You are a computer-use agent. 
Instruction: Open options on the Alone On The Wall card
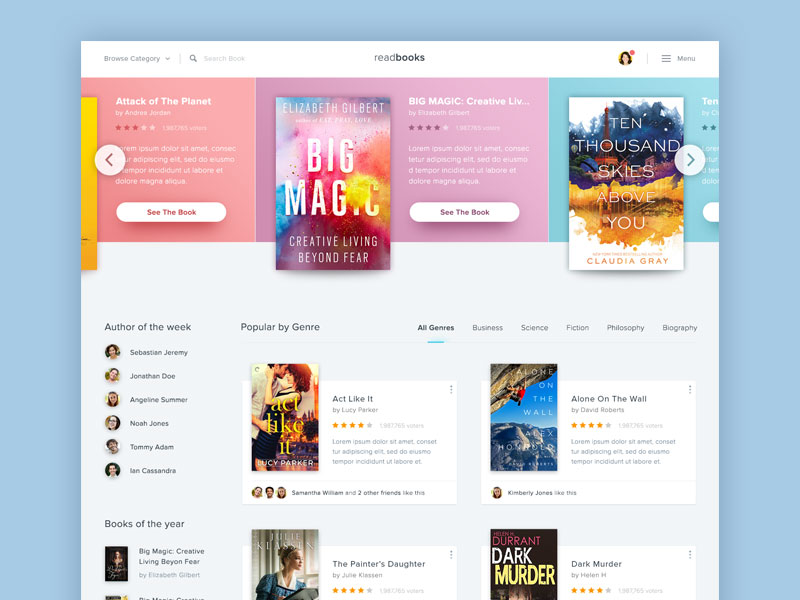(692, 387)
